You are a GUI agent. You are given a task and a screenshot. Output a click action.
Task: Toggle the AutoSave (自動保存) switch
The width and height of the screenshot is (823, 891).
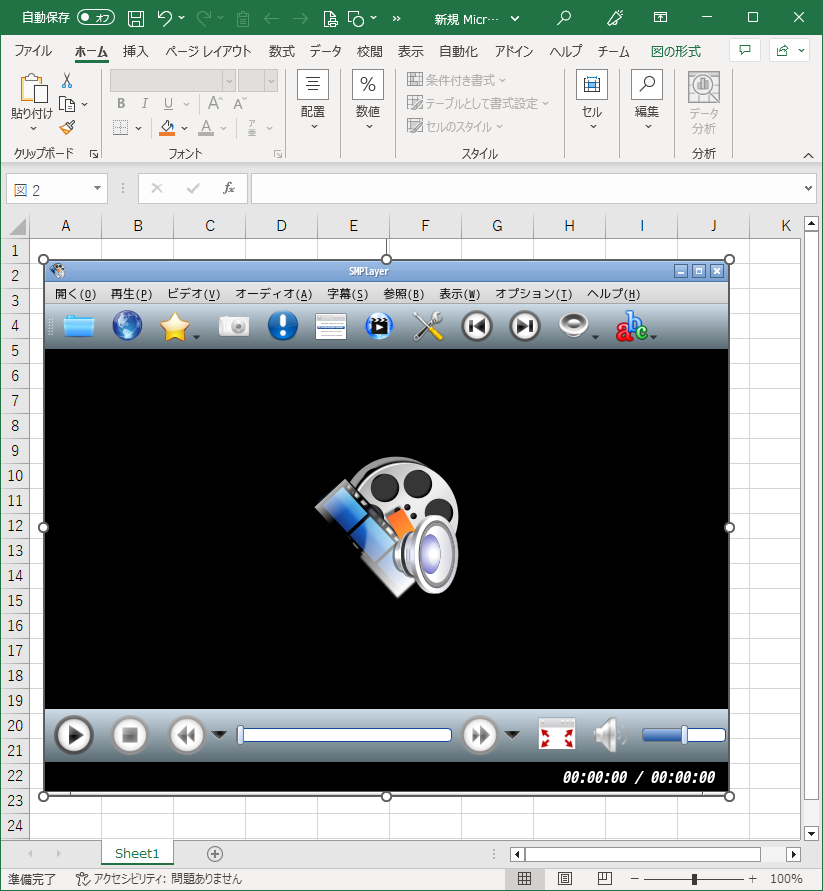pos(95,18)
